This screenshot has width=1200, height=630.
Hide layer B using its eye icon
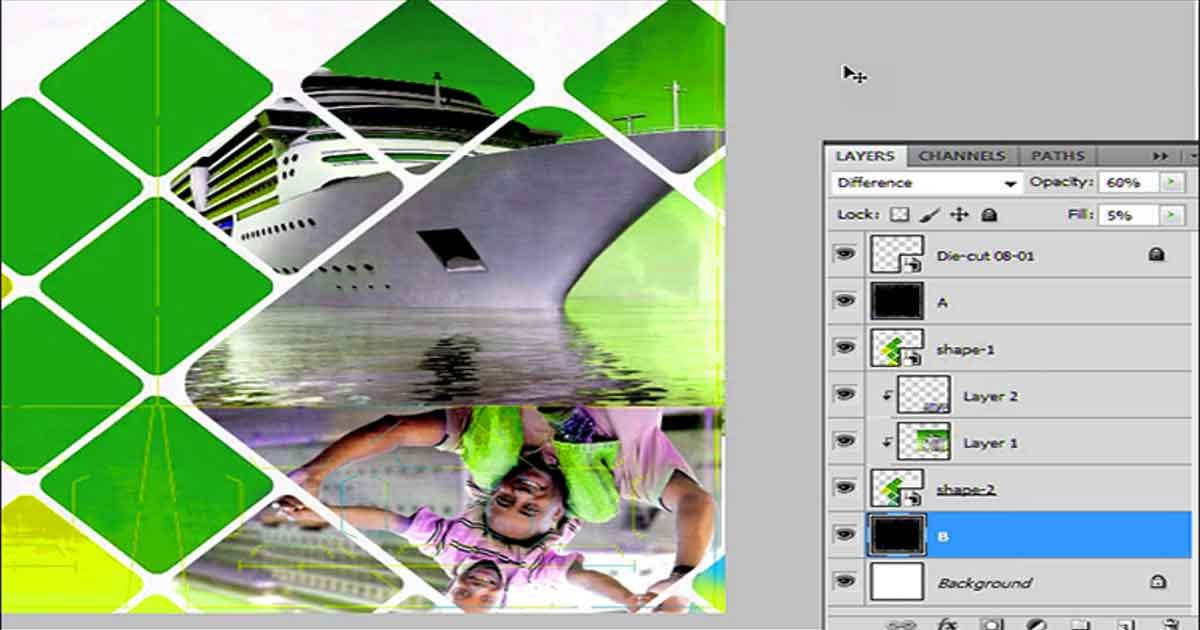click(845, 535)
